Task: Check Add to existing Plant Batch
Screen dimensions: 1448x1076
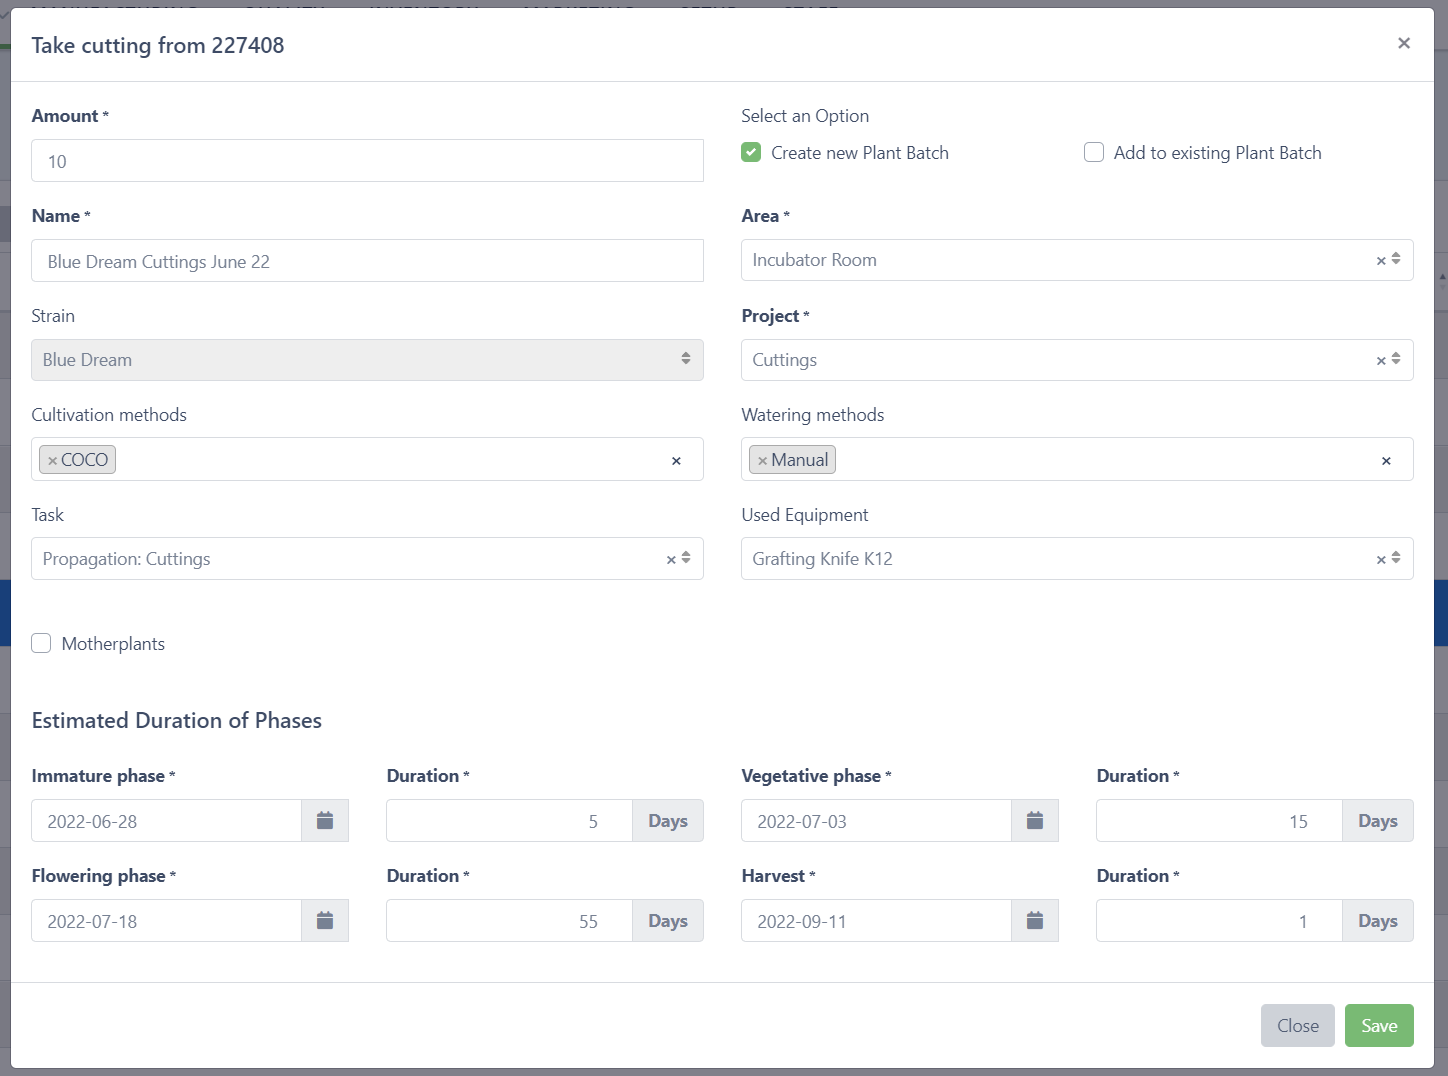Action: (1094, 152)
